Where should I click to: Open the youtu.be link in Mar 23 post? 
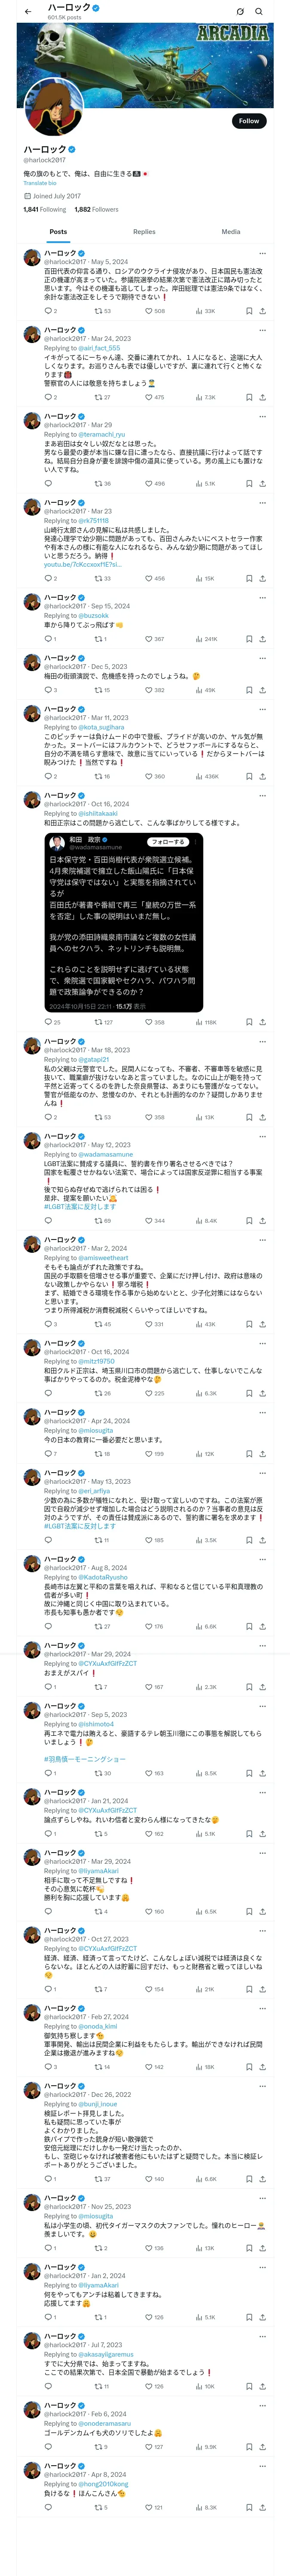coord(69,564)
